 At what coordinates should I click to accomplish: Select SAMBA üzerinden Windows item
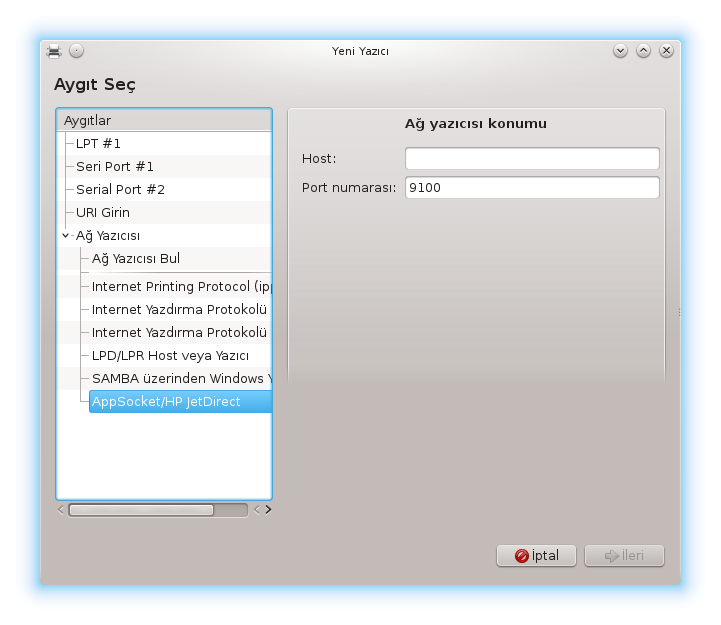click(181, 378)
